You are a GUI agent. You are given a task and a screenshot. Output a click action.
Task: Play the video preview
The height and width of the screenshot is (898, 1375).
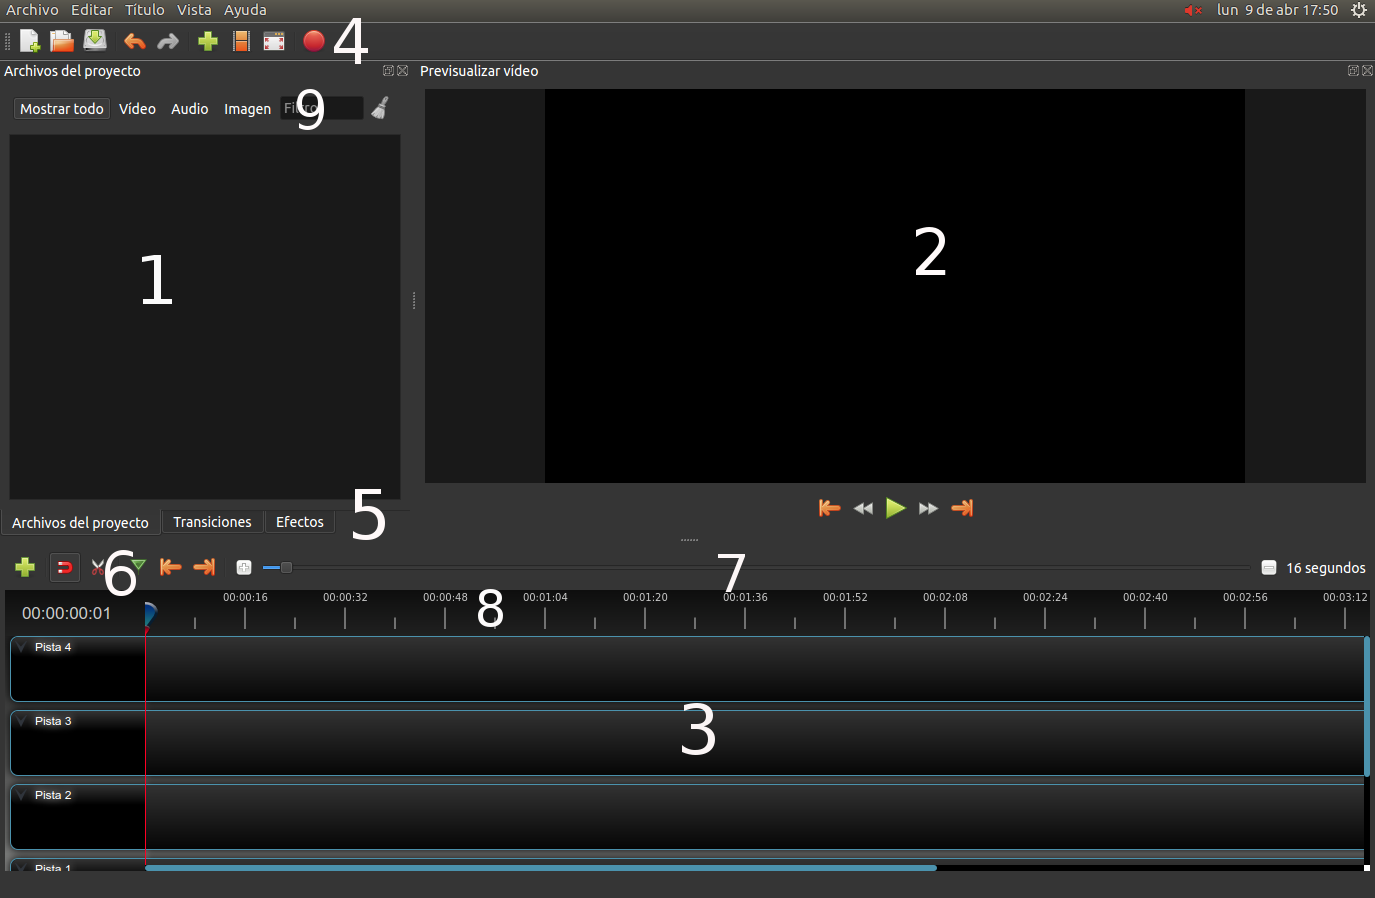pos(896,508)
